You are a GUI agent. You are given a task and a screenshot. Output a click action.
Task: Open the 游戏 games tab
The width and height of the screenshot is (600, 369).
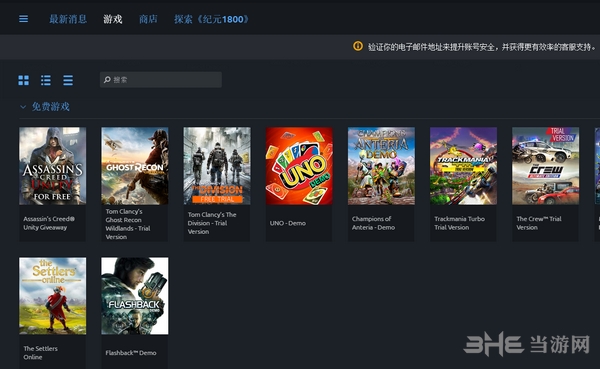(x=113, y=19)
